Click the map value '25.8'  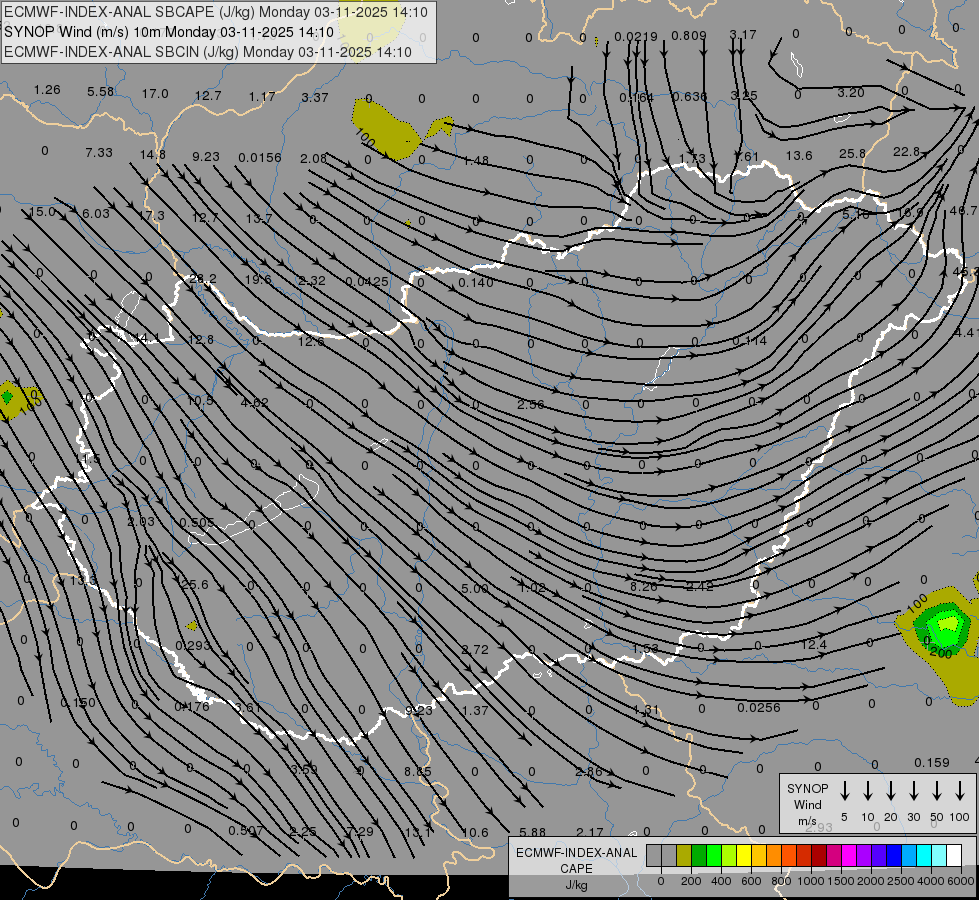click(852, 153)
